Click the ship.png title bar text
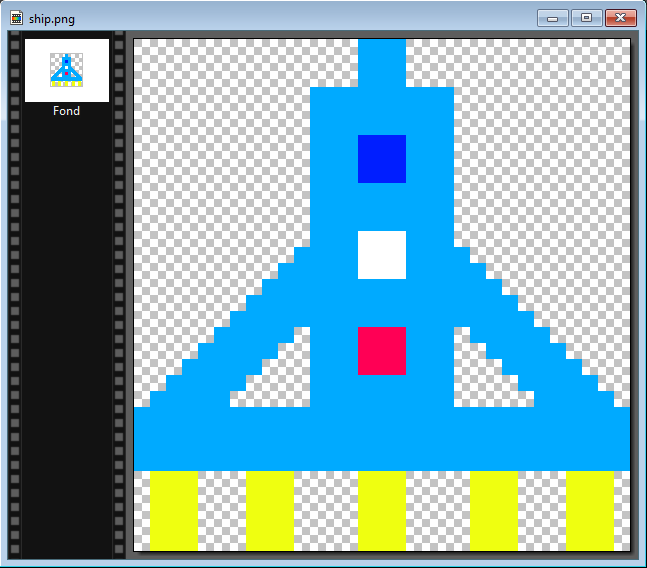Screen dimensions: 647x568 (51, 18)
